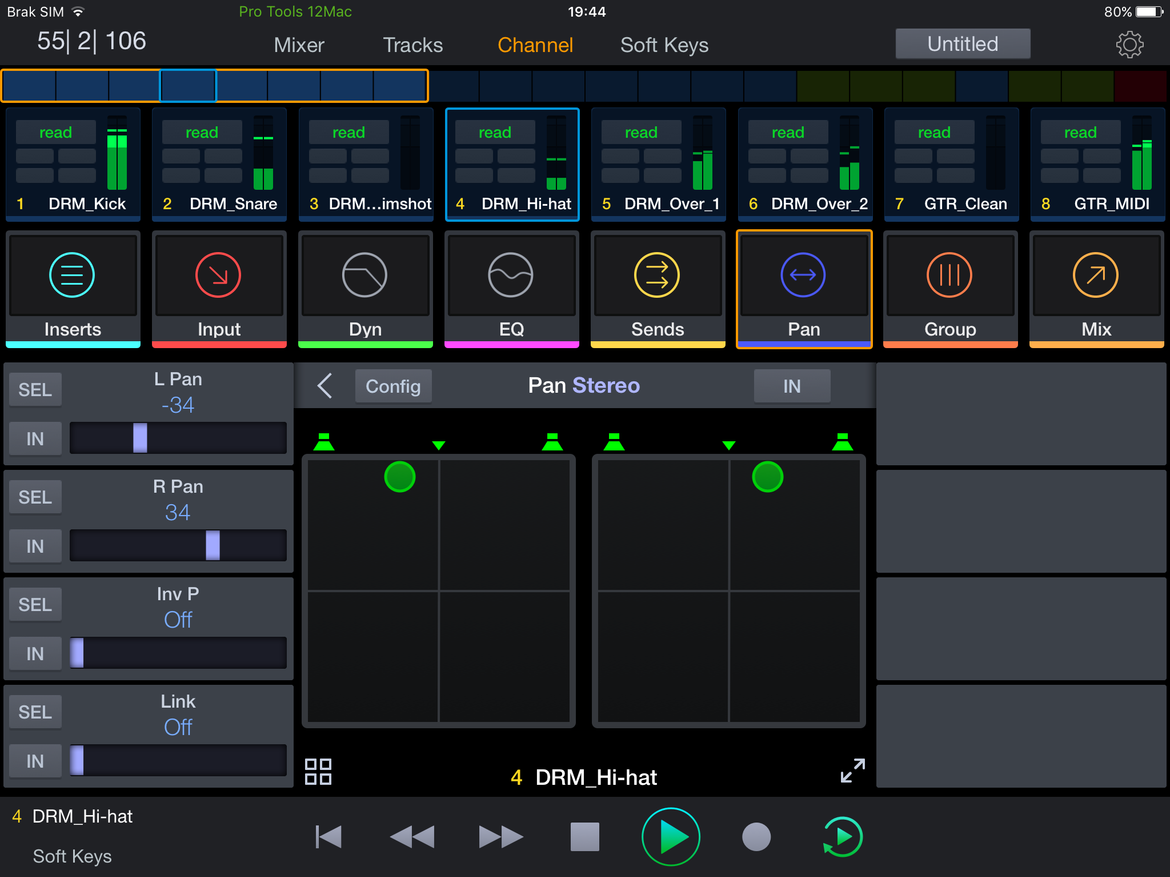Toggle the IN button beside Pan Stereo
The height and width of the screenshot is (877, 1170).
click(x=792, y=386)
